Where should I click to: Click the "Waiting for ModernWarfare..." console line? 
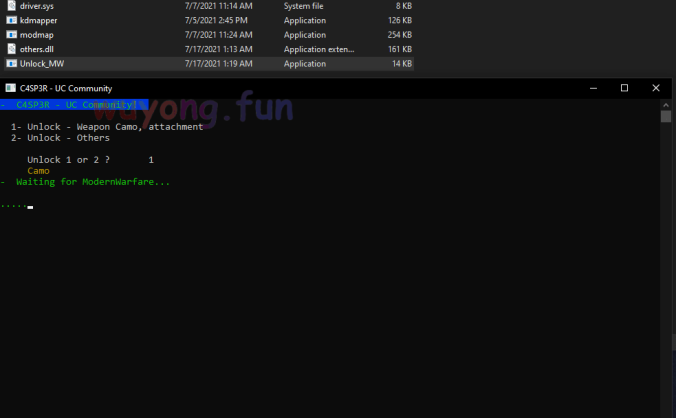click(92, 182)
